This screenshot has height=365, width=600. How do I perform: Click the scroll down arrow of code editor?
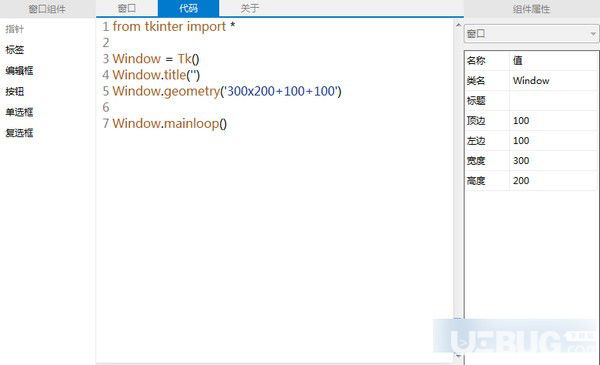click(x=458, y=356)
